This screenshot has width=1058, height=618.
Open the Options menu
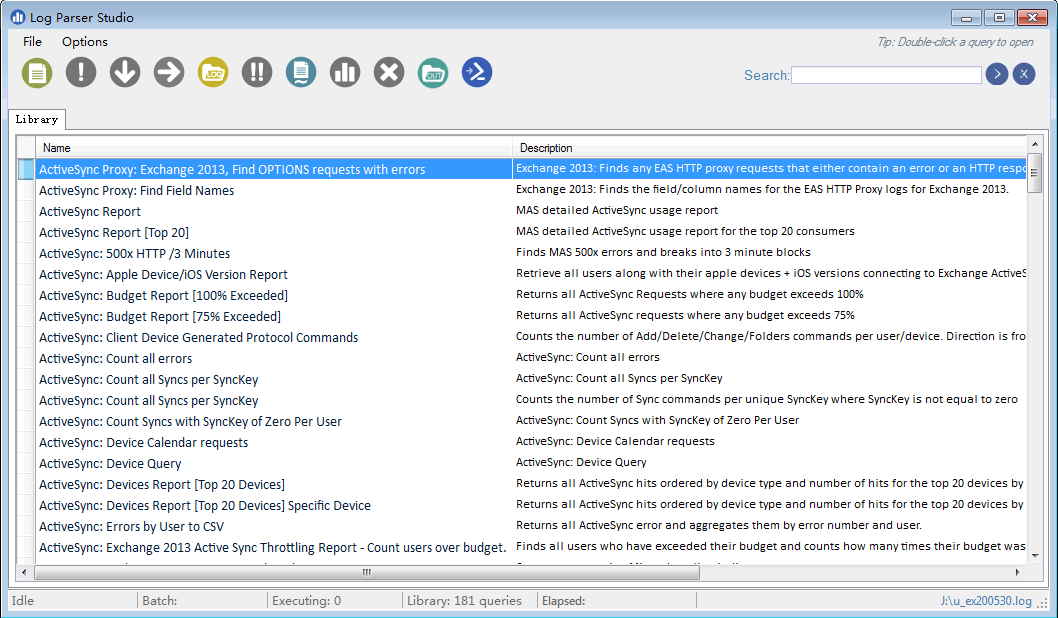85,42
